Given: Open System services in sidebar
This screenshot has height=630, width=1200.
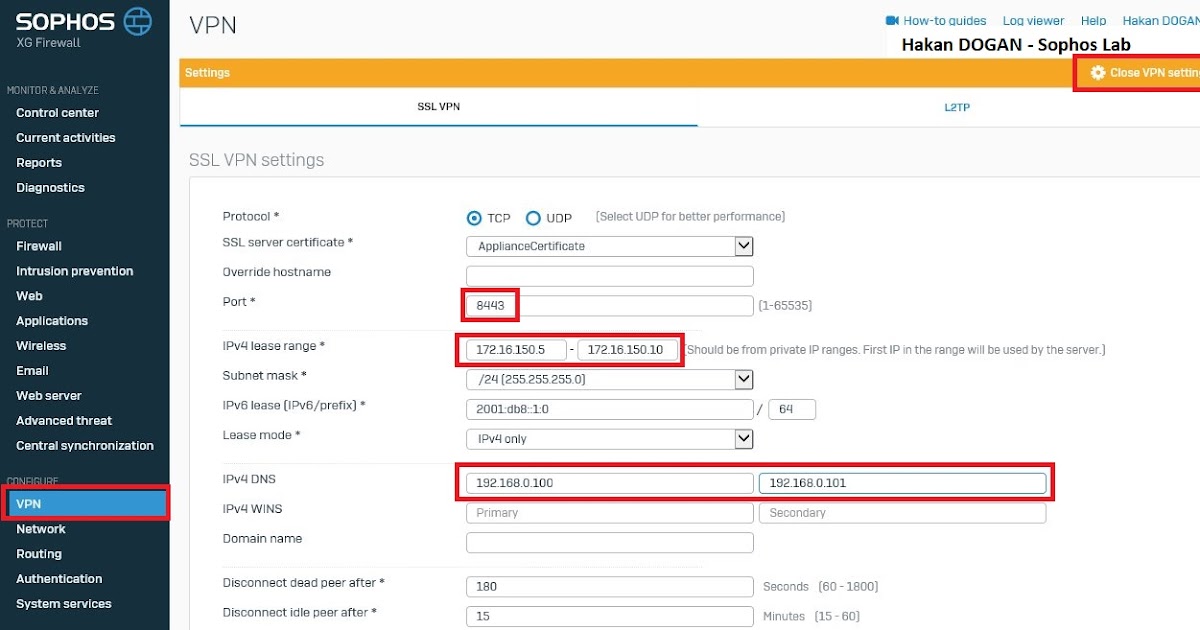Looking at the screenshot, I should click(x=64, y=604).
